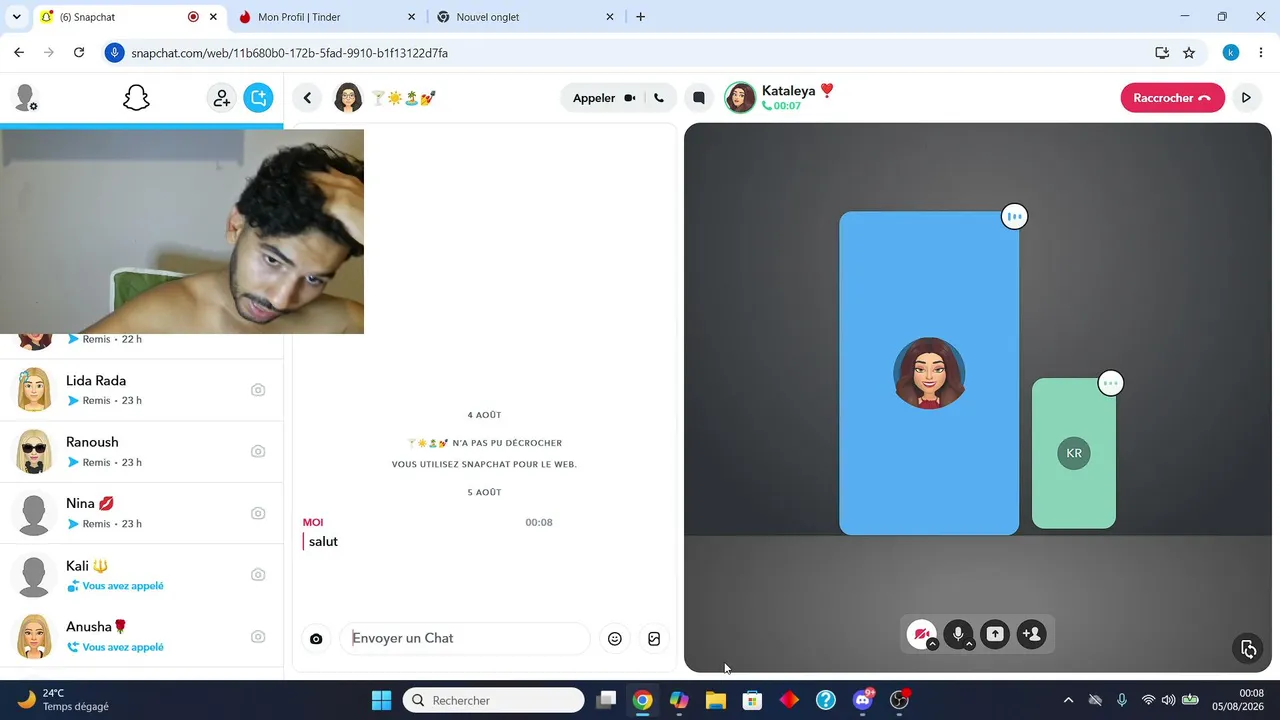Open the Nina conversation
Image resolution: width=1280 pixels, height=720 pixels.
click(141, 513)
